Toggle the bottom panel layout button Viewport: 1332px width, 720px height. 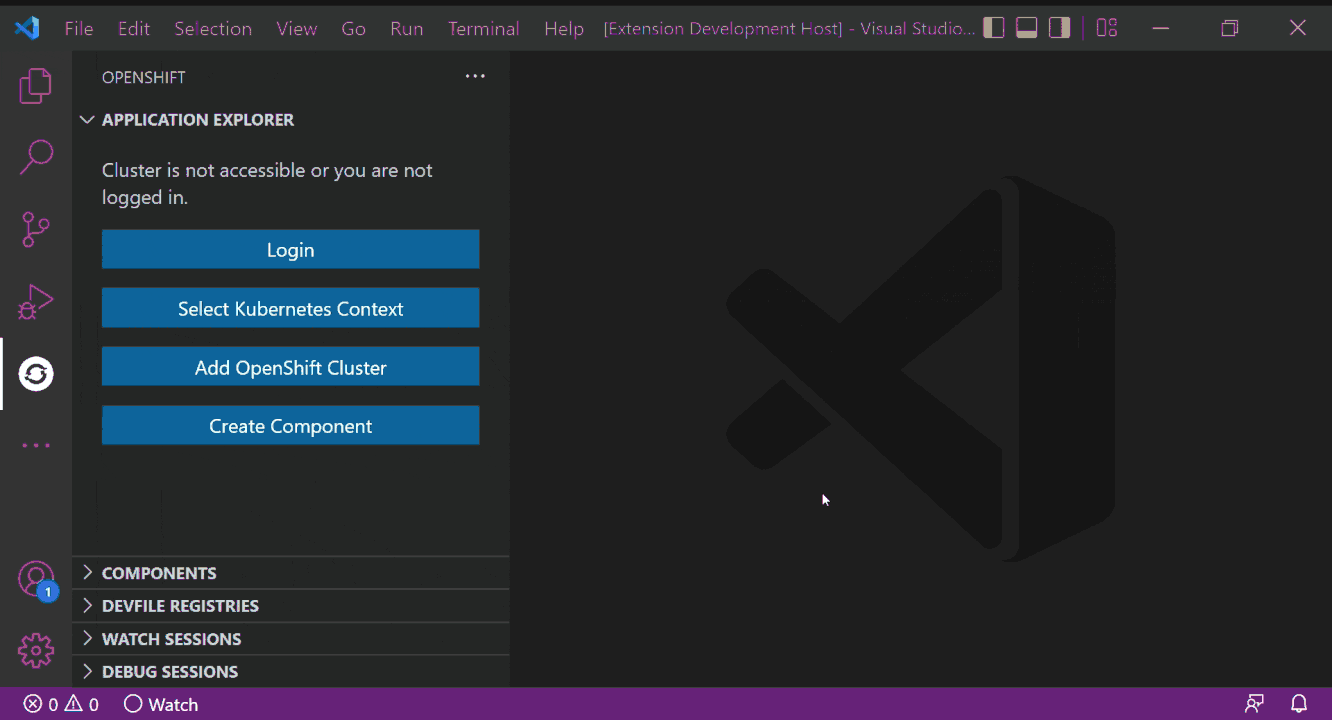(x=1026, y=28)
